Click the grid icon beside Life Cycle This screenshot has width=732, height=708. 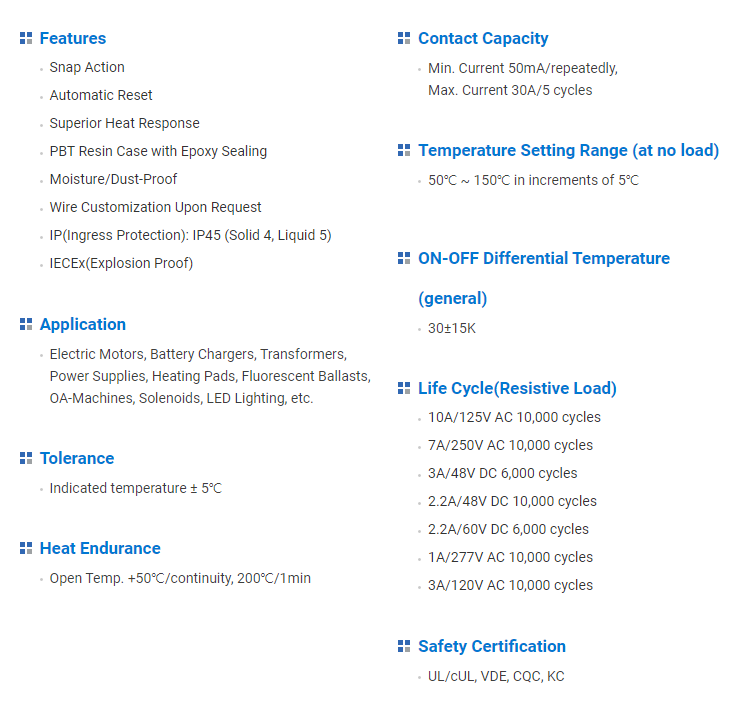(404, 388)
